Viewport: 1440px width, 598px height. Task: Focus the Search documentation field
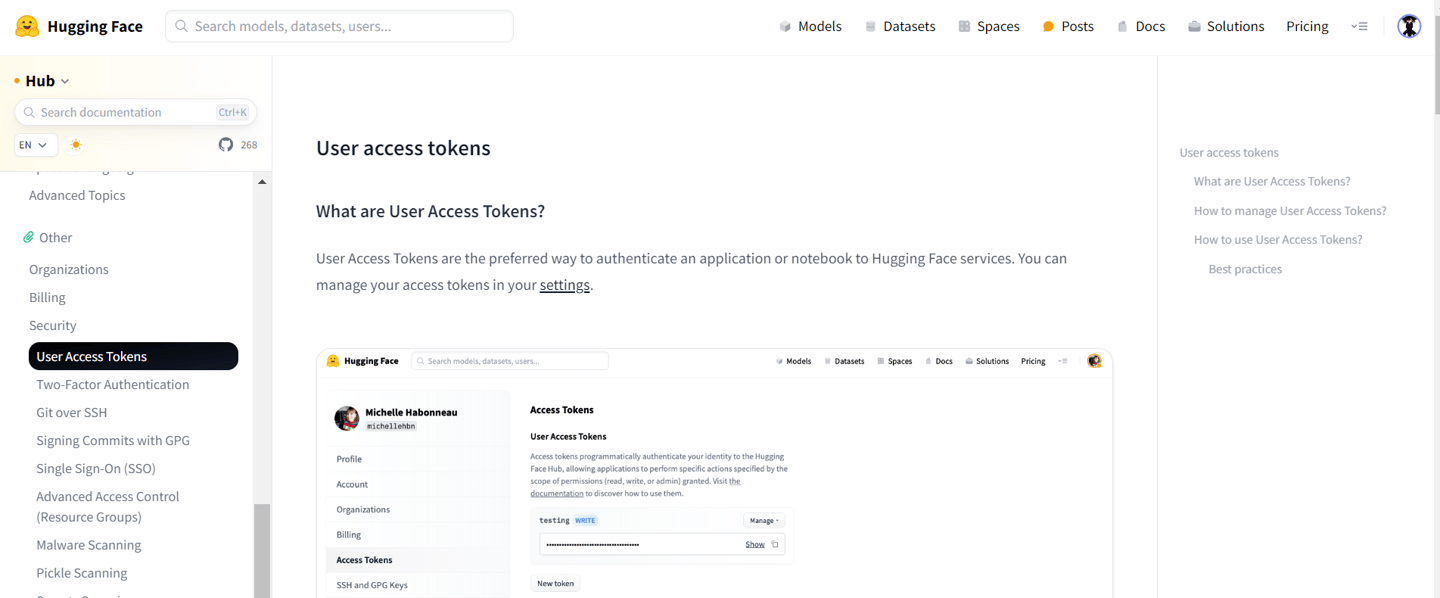tap(135, 112)
